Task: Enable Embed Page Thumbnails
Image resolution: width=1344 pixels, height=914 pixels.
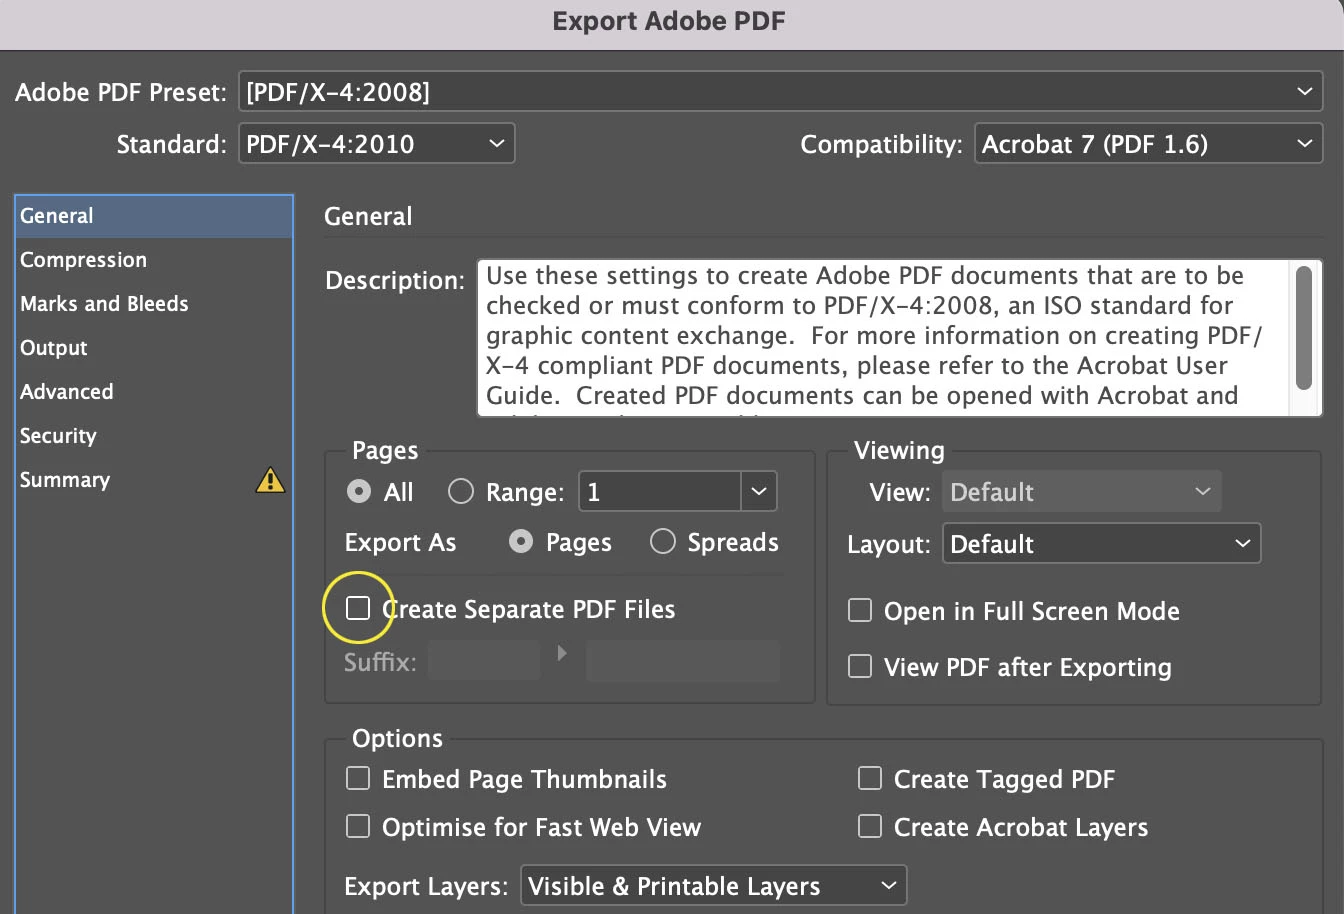Action: tap(357, 778)
